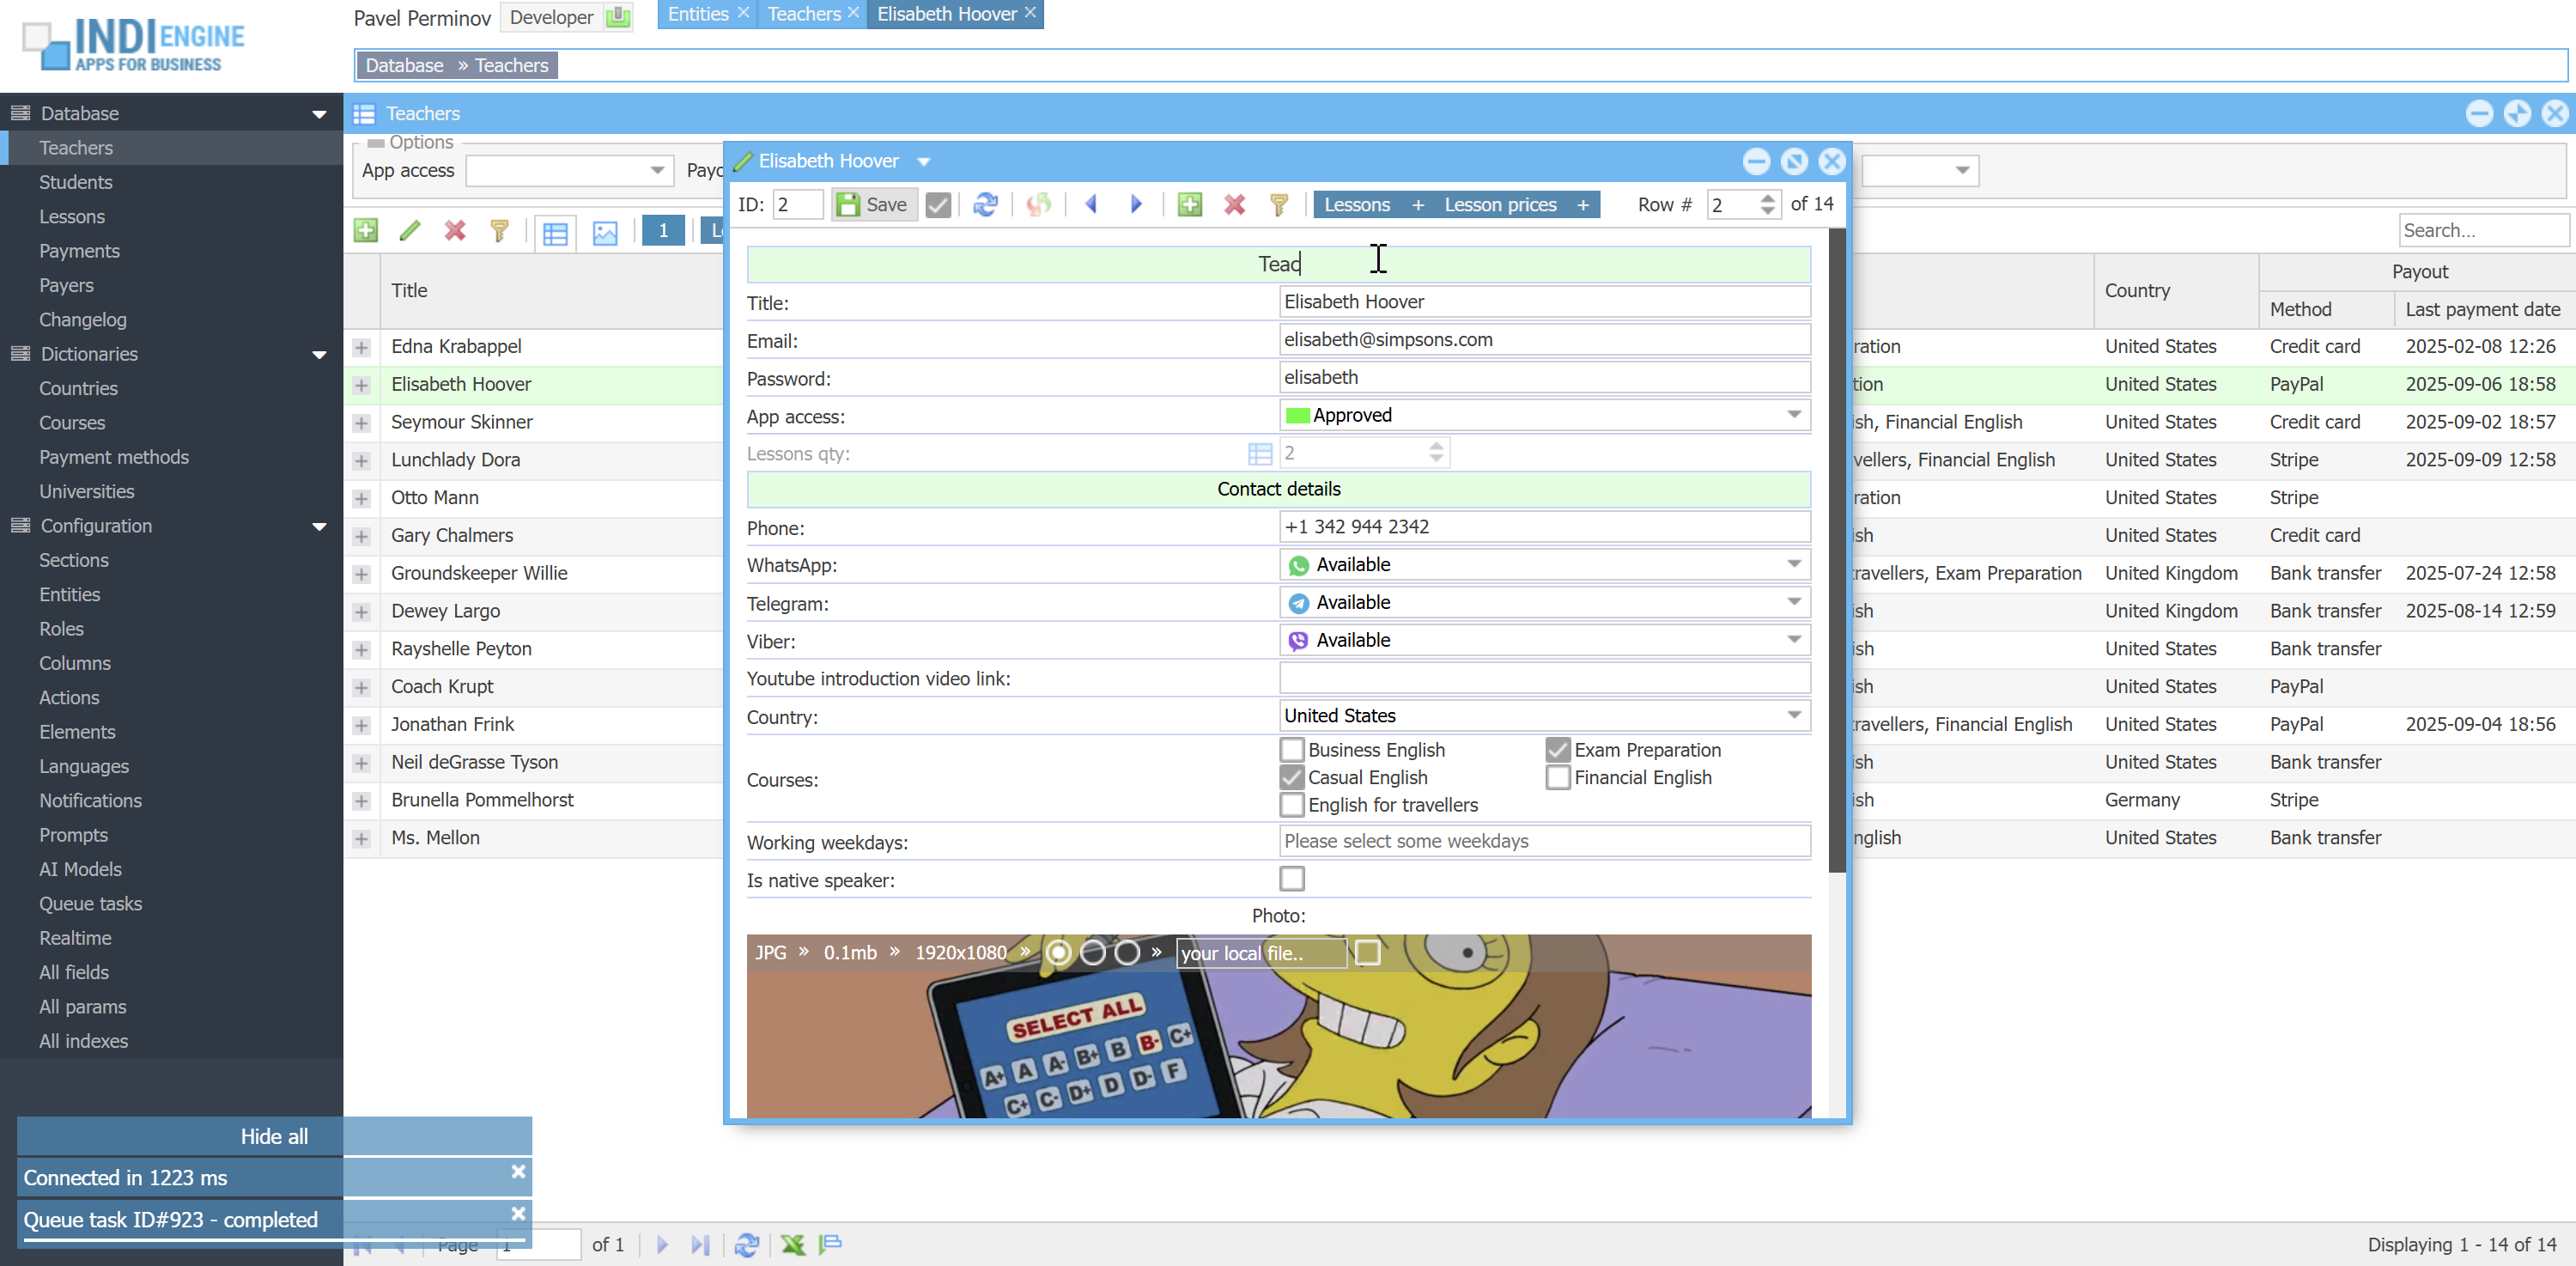Image resolution: width=2576 pixels, height=1266 pixels.
Task: Click the refresh icon in record toolbar
Action: 985,205
